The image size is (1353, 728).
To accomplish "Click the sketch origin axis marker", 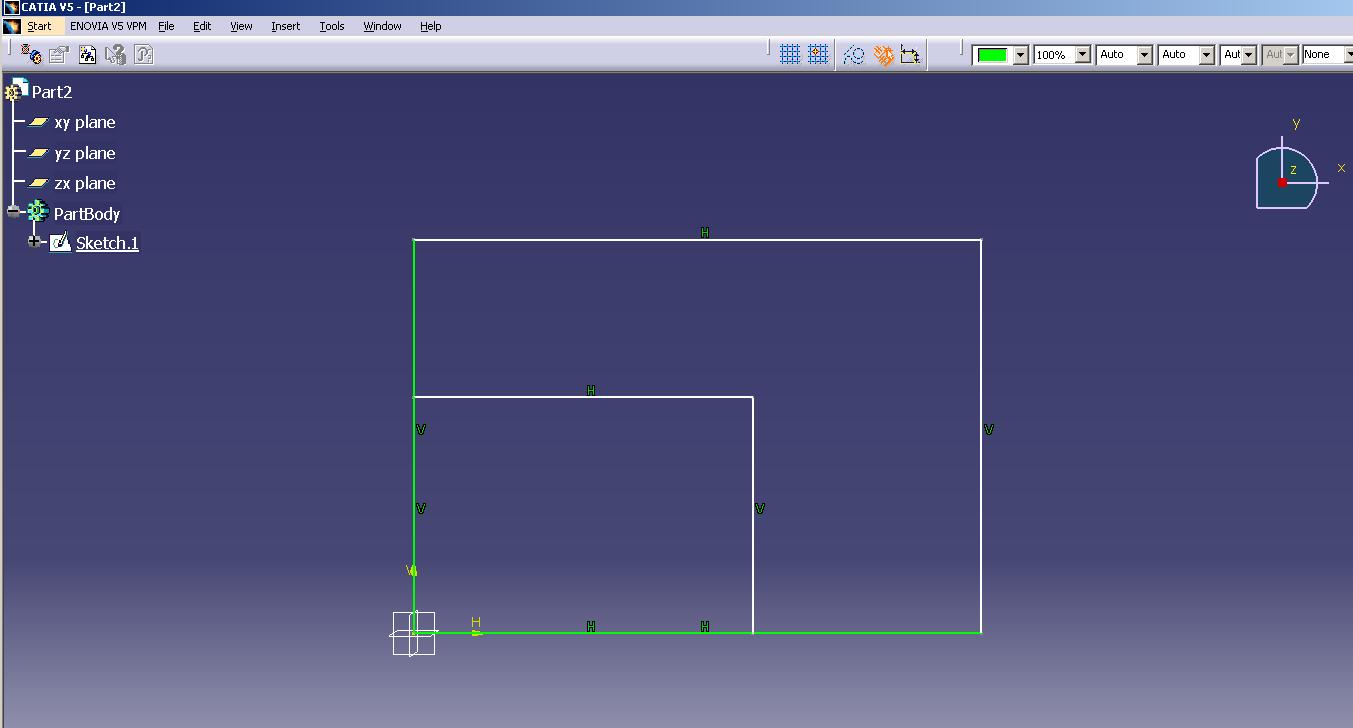I will click(414, 633).
